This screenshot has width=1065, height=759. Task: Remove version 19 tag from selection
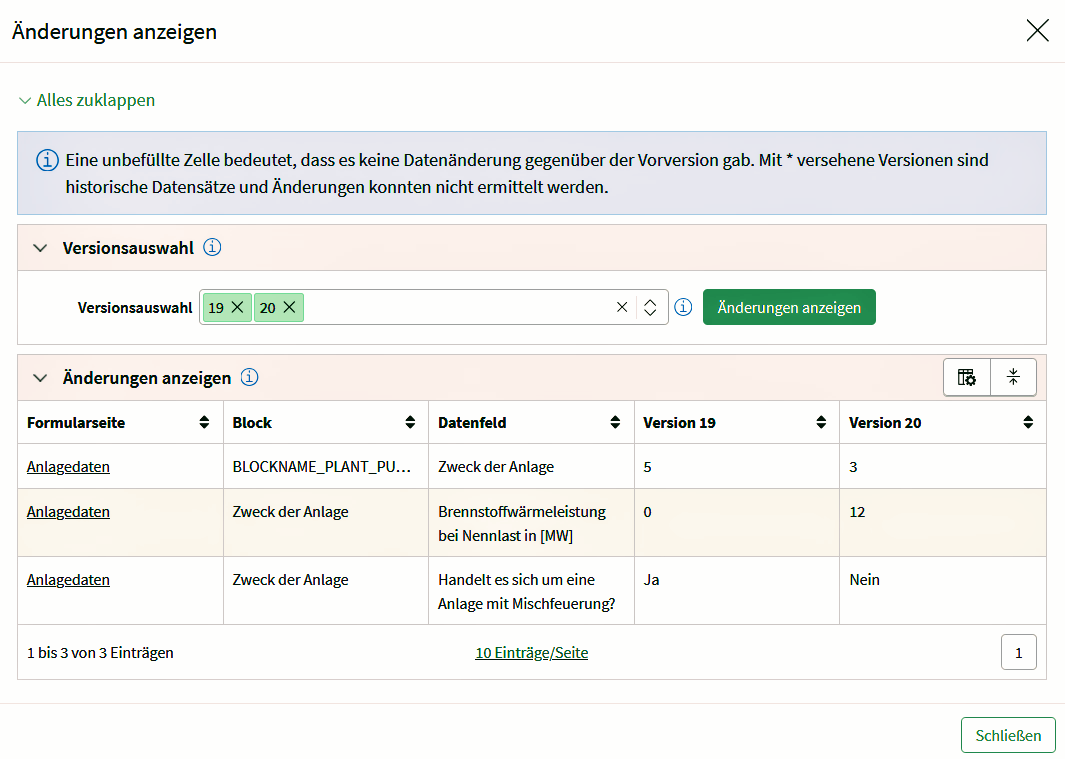pyautogui.click(x=237, y=308)
